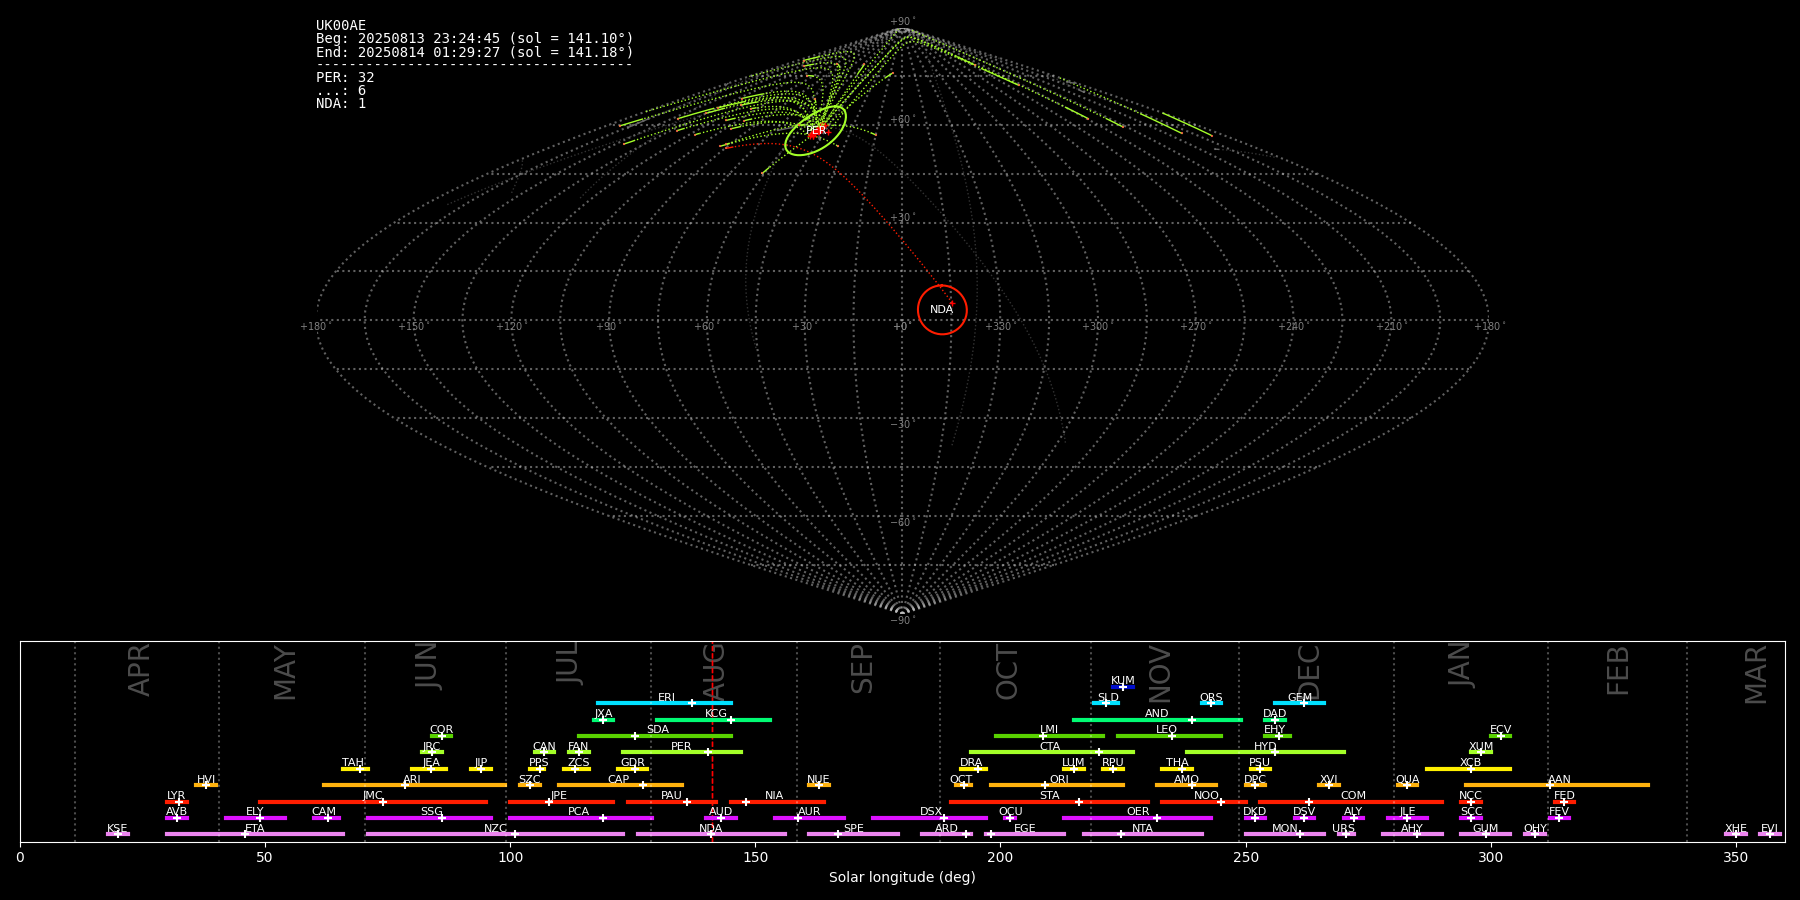The image size is (1800, 900).
Task: Click the NTA pink shower bar
Action: (x=1142, y=834)
